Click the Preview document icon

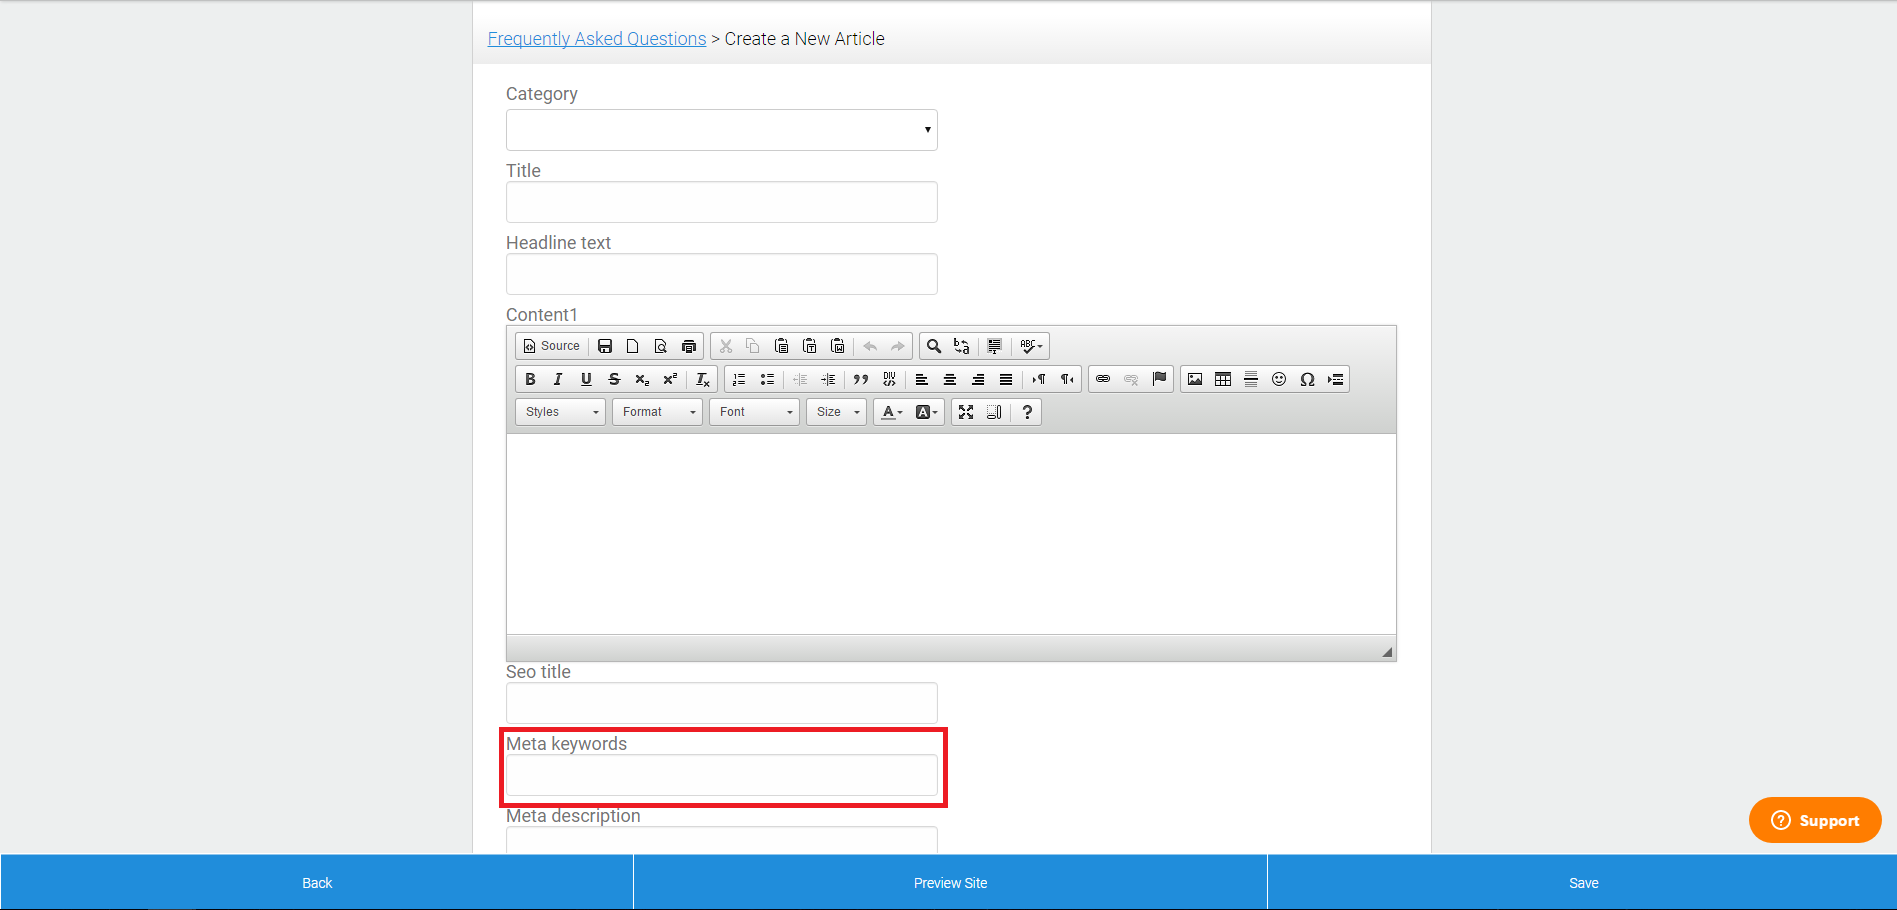pos(661,346)
